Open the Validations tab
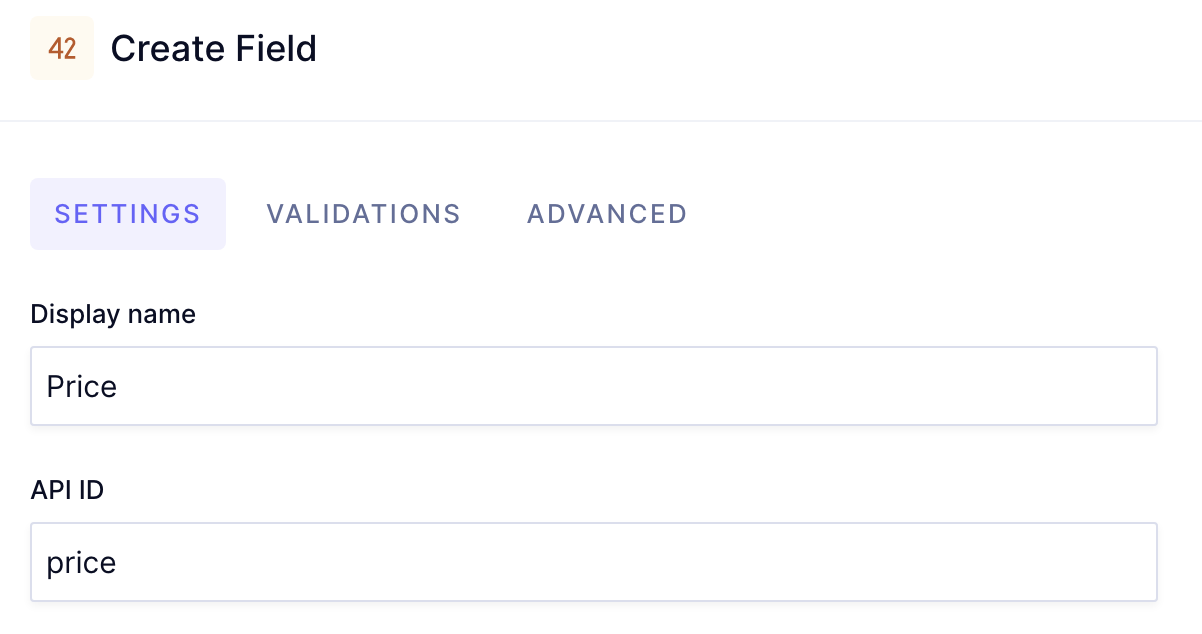Image resolution: width=1202 pixels, height=634 pixels. pyautogui.click(x=363, y=214)
